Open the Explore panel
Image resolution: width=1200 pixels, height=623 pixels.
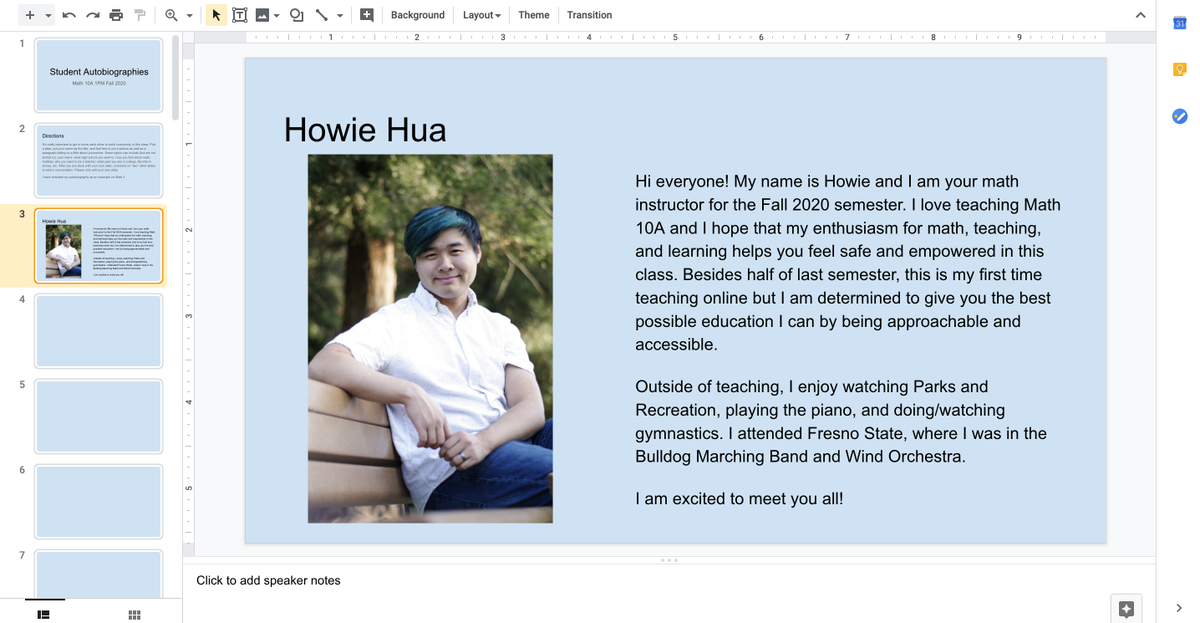click(x=1126, y=607)
